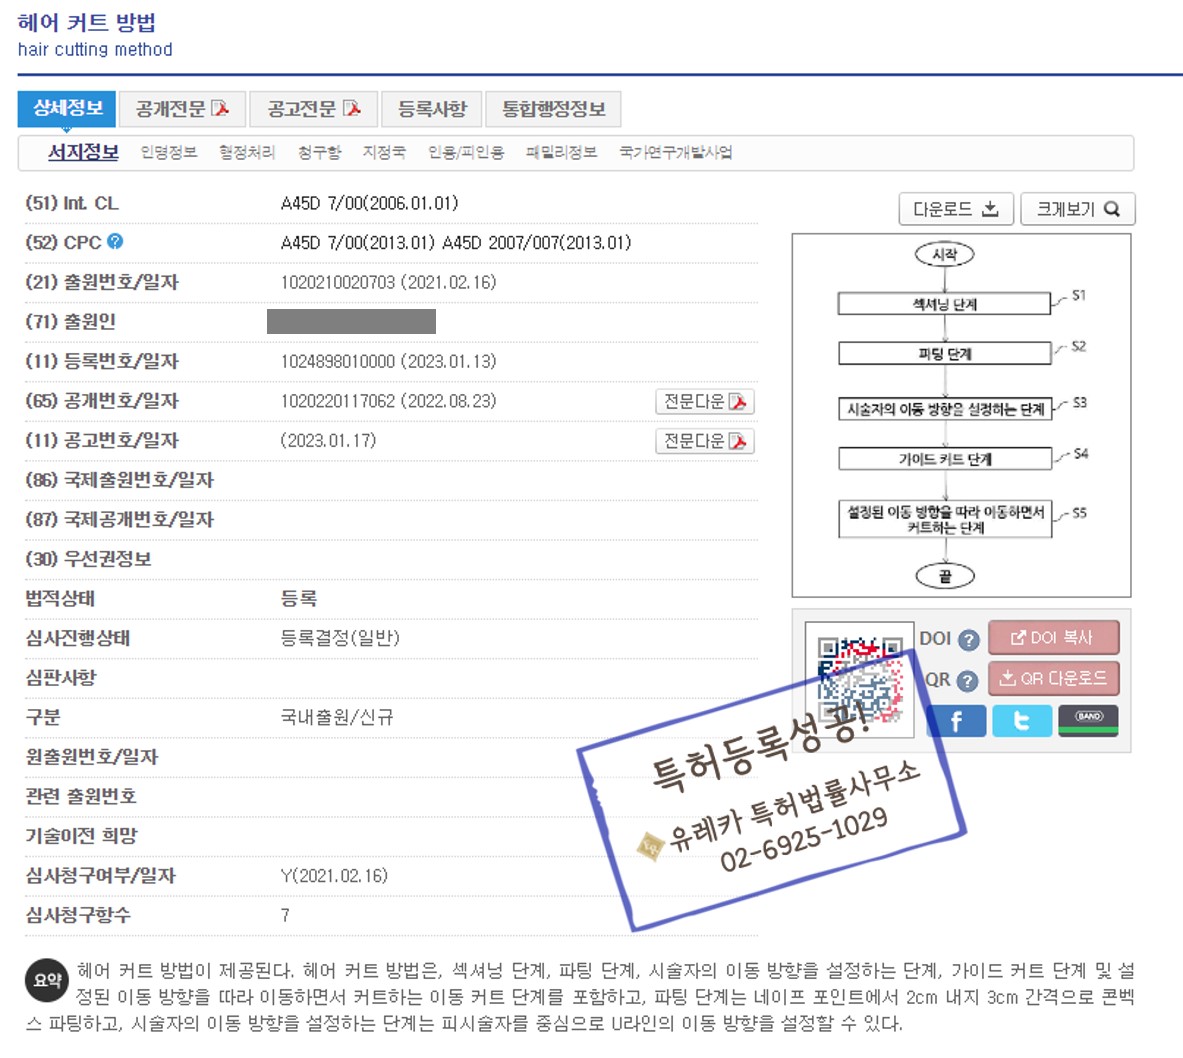Click the DOI help question mark icon
The height and width of the screenshot is (1058, 1183).
967,640
